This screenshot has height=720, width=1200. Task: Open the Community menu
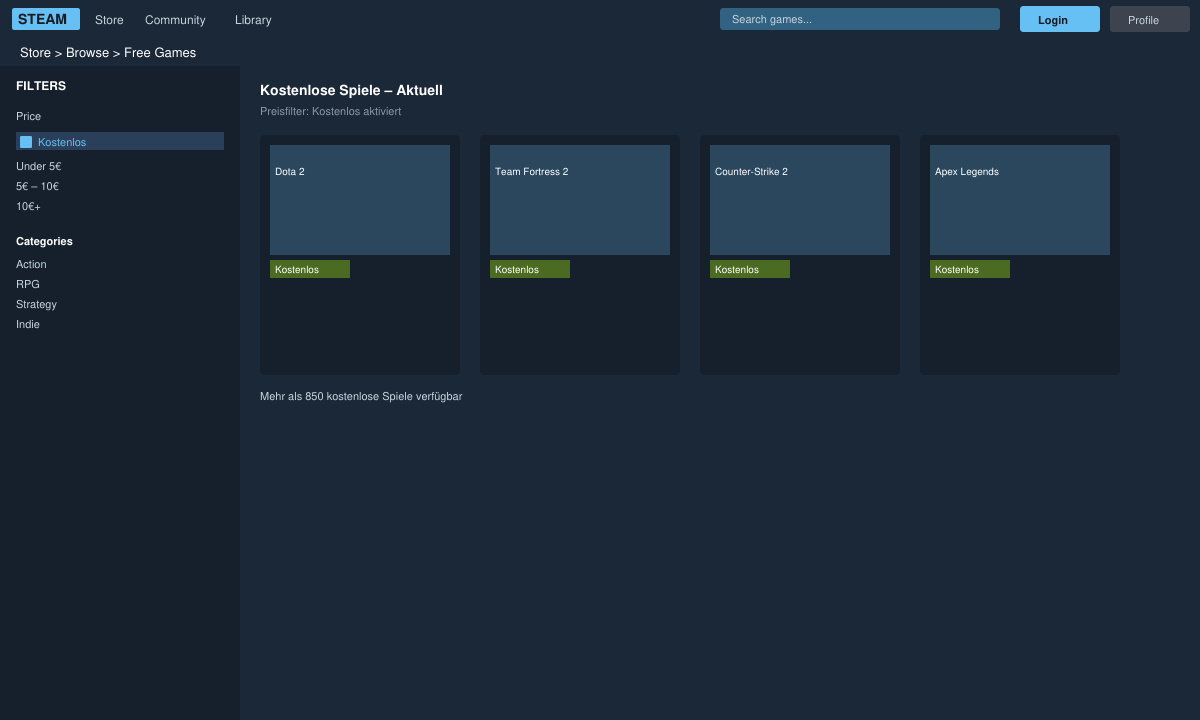[175, 20]
